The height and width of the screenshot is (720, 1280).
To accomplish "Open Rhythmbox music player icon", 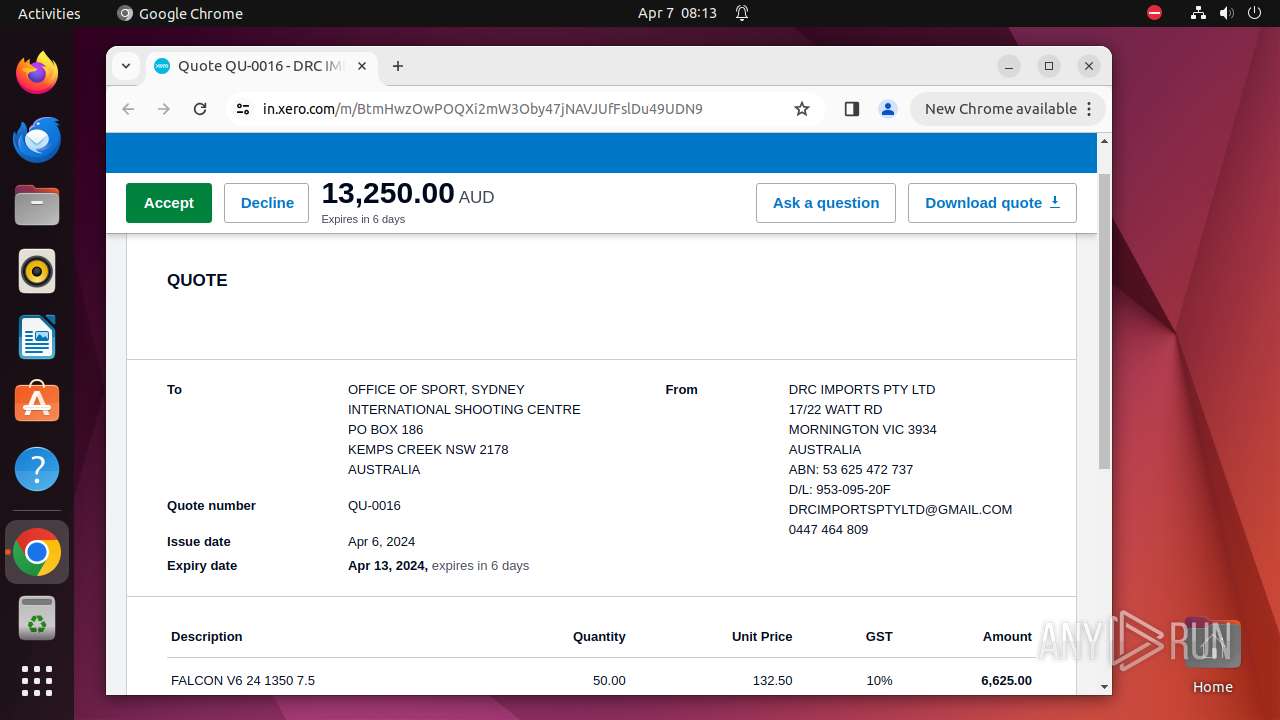I will click(37, 271).
